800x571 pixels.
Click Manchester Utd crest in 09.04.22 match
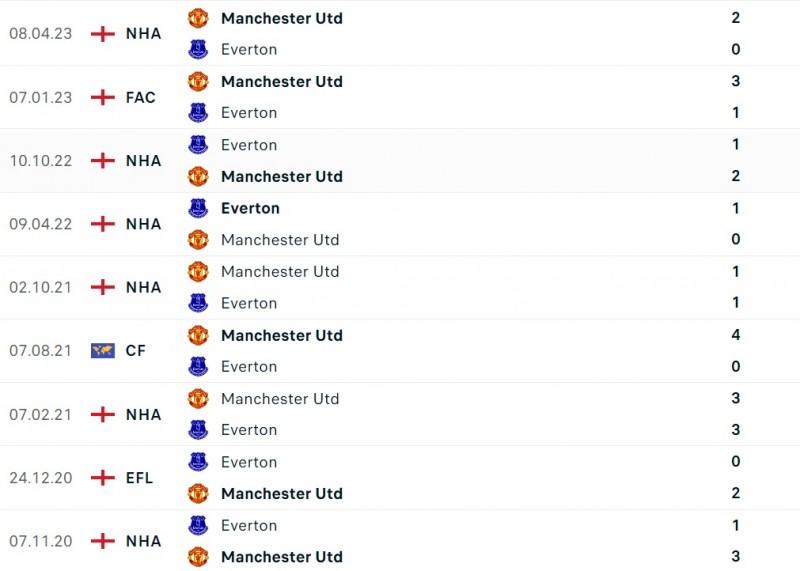(x=198, y=240)
